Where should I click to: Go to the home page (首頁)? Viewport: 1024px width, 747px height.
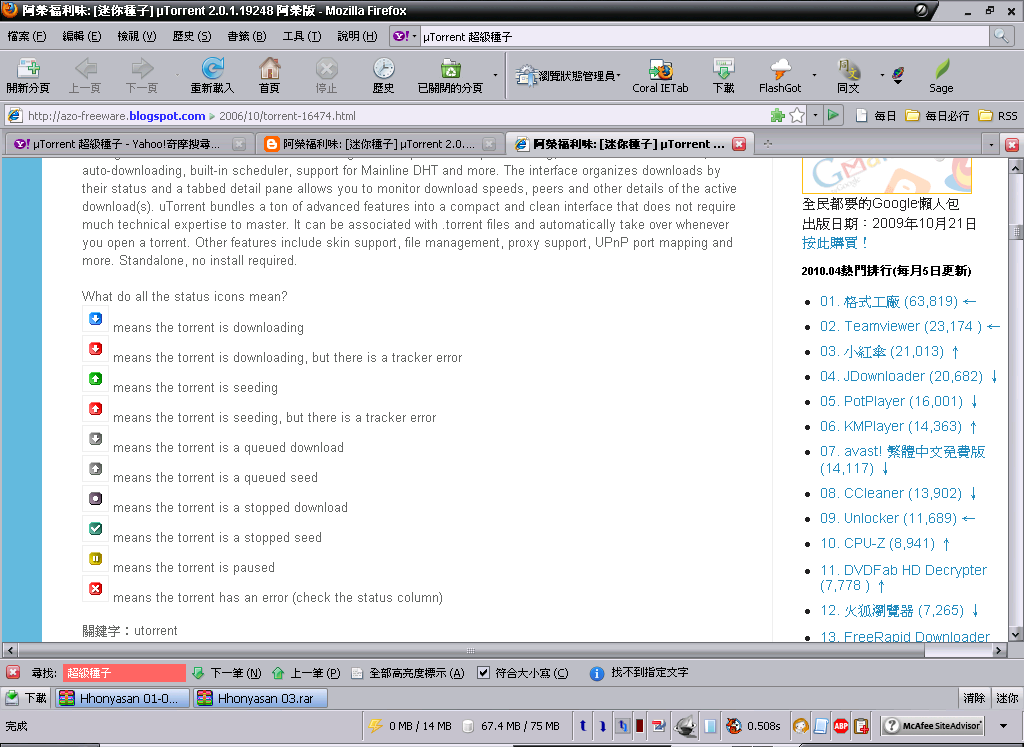269,75
